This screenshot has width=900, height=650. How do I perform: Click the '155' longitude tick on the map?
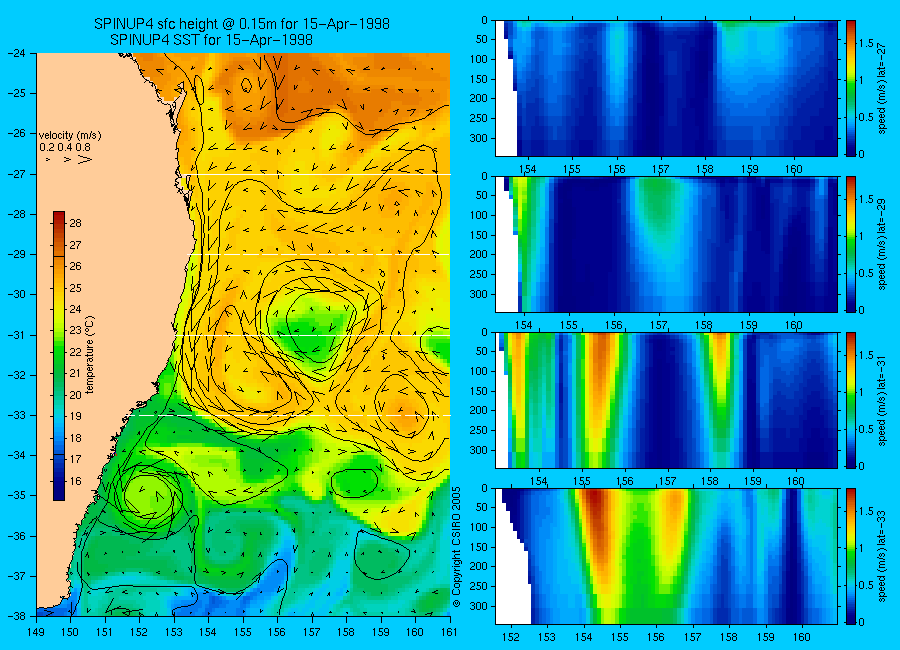click(x=243, y=632)
